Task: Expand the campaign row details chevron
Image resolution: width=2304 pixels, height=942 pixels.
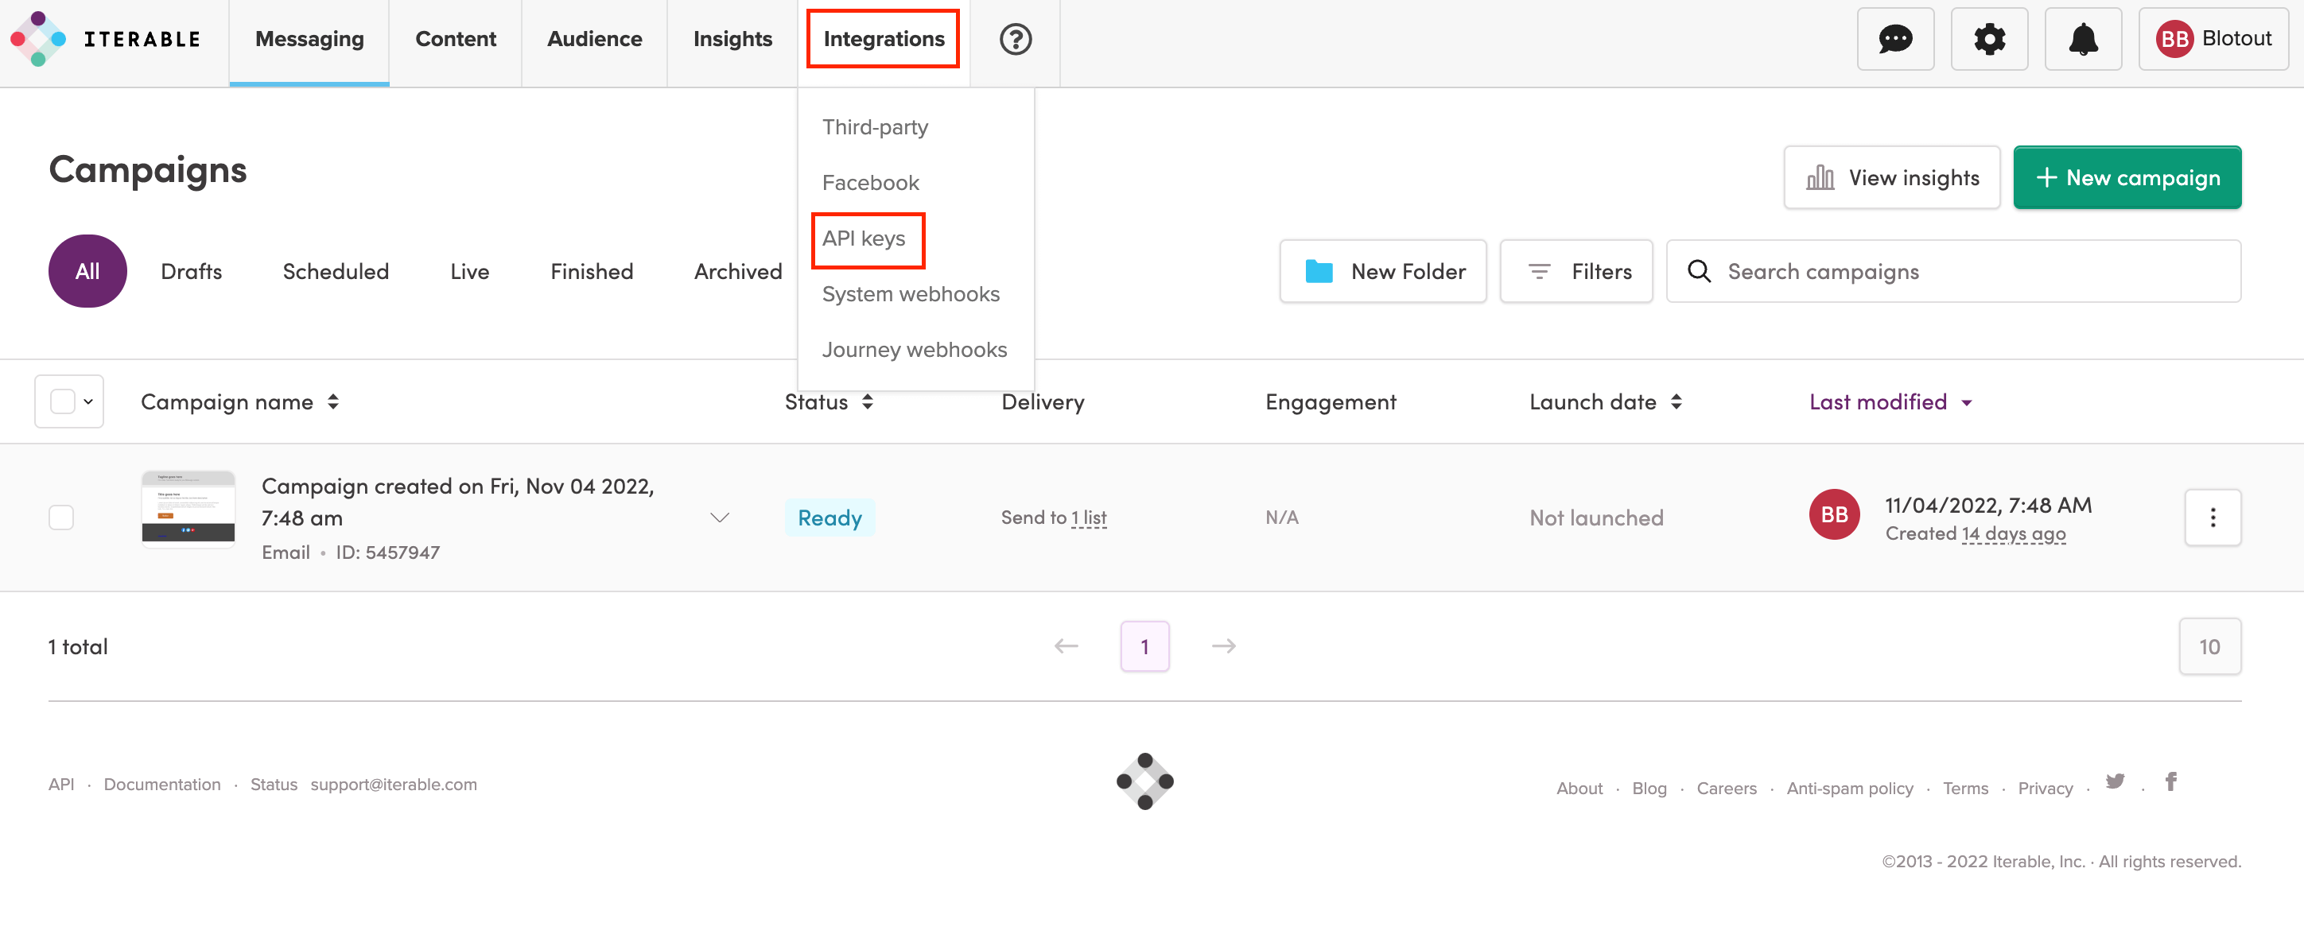Action: click(719, 517)
